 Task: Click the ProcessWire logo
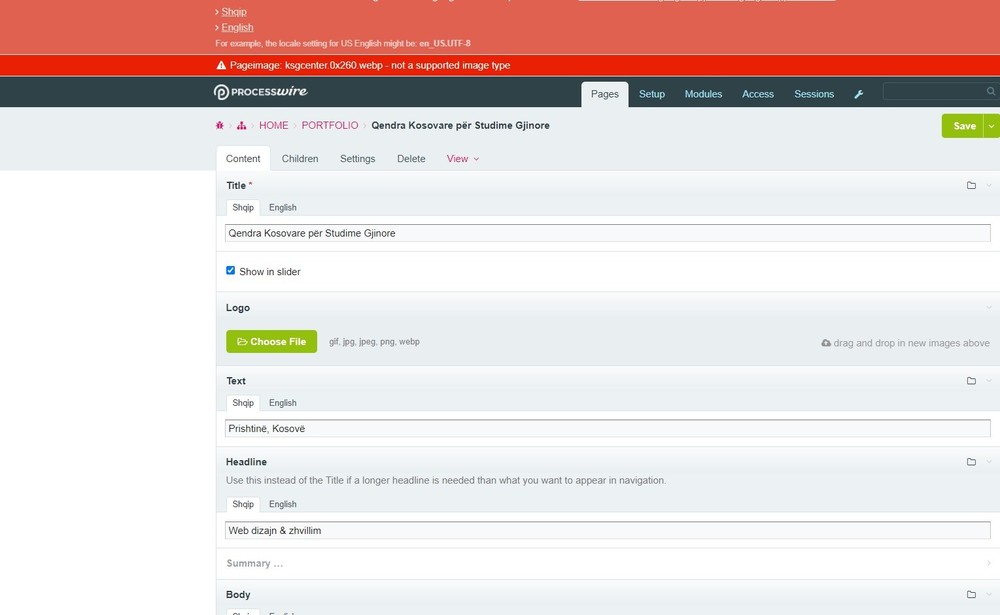click(x=260, y=93)
